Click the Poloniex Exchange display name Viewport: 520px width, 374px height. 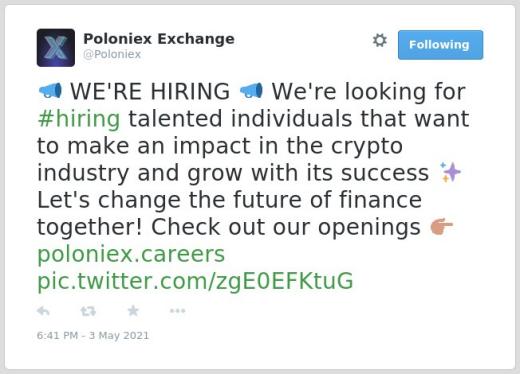[x=159, y=39]
